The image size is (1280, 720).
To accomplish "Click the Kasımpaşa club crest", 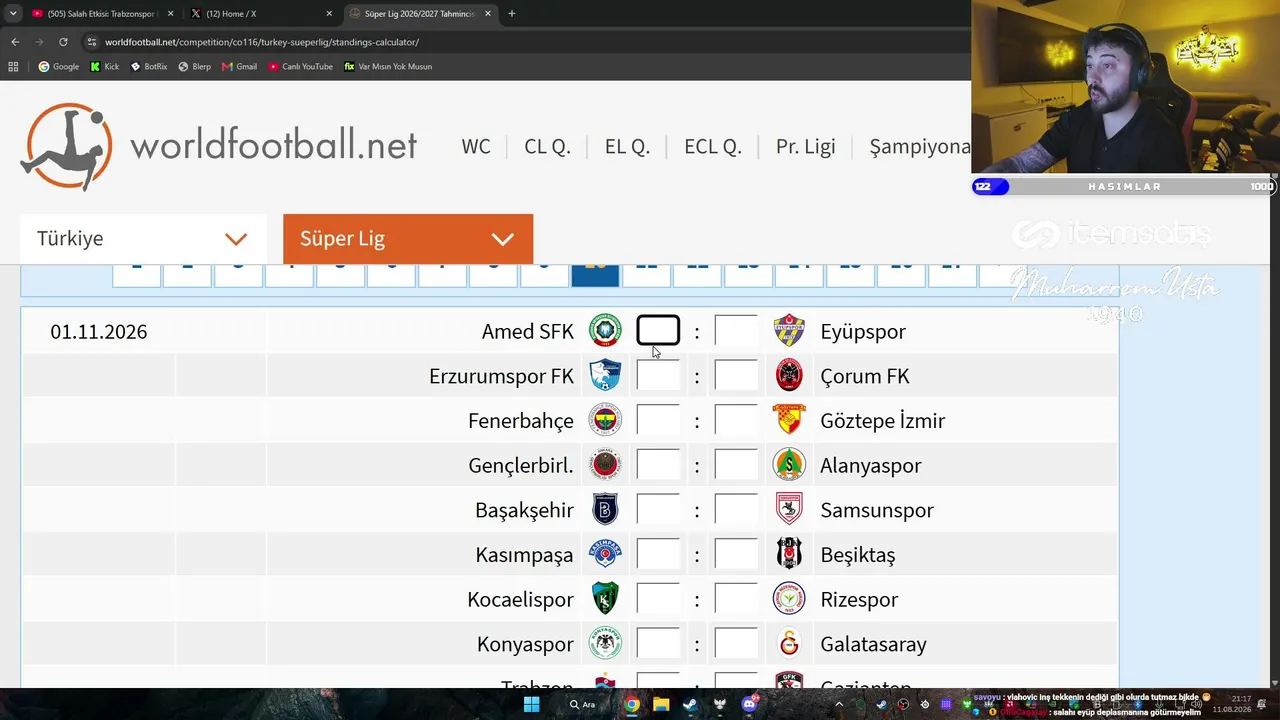I will pos(605,554).
